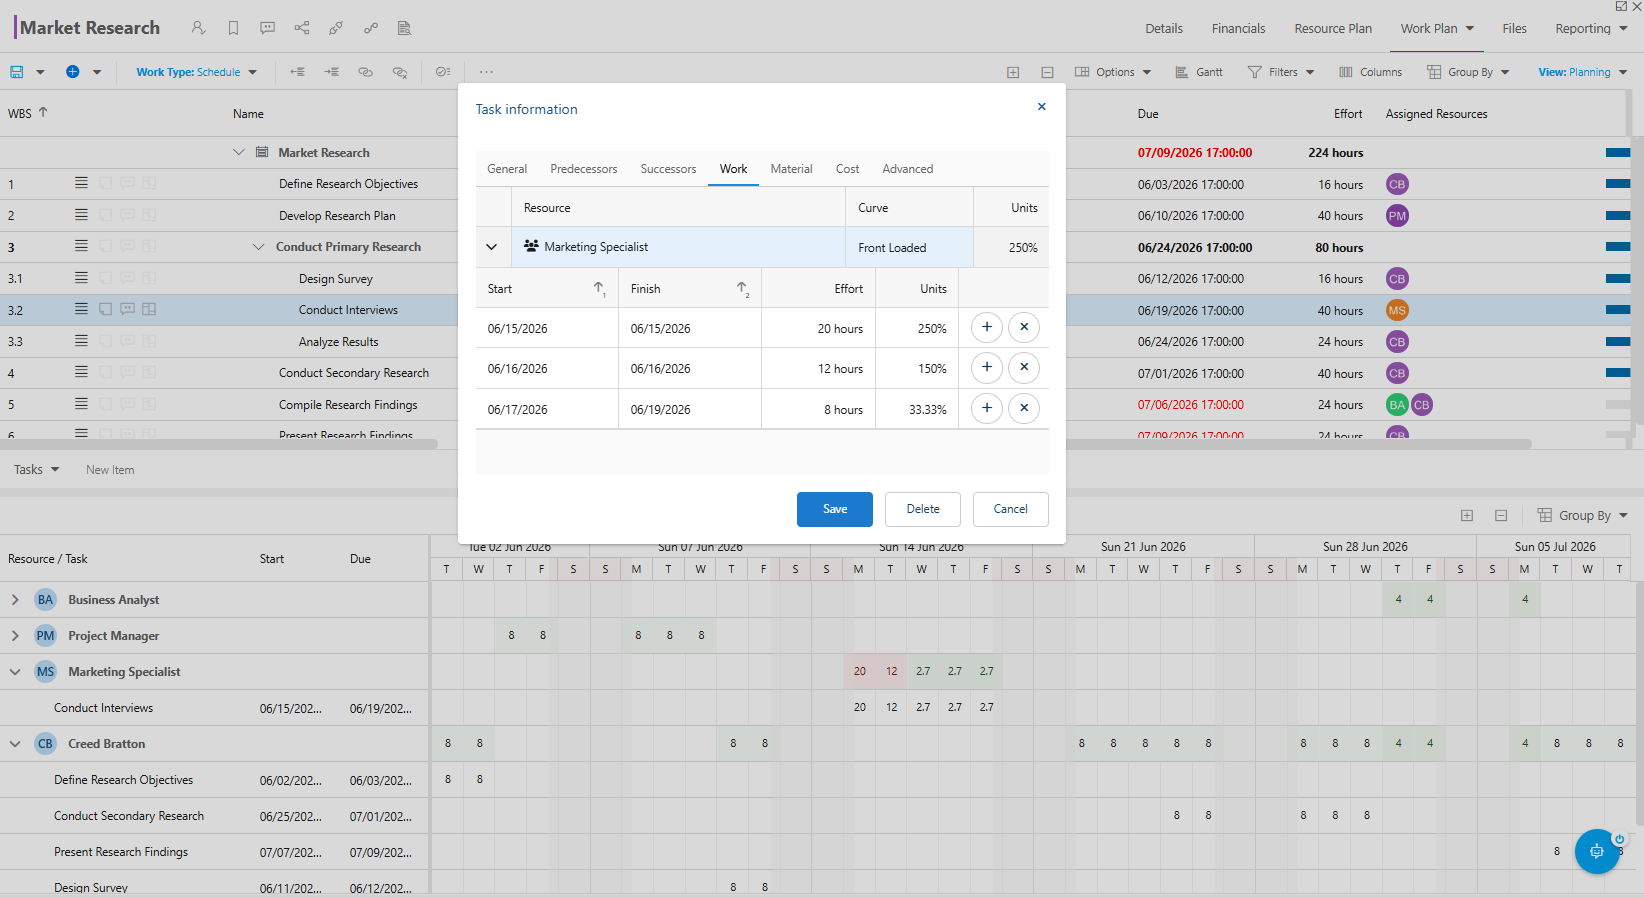1644x898 pixels.
Task: Click the indent task icon
Action: [x=331, y=72]
